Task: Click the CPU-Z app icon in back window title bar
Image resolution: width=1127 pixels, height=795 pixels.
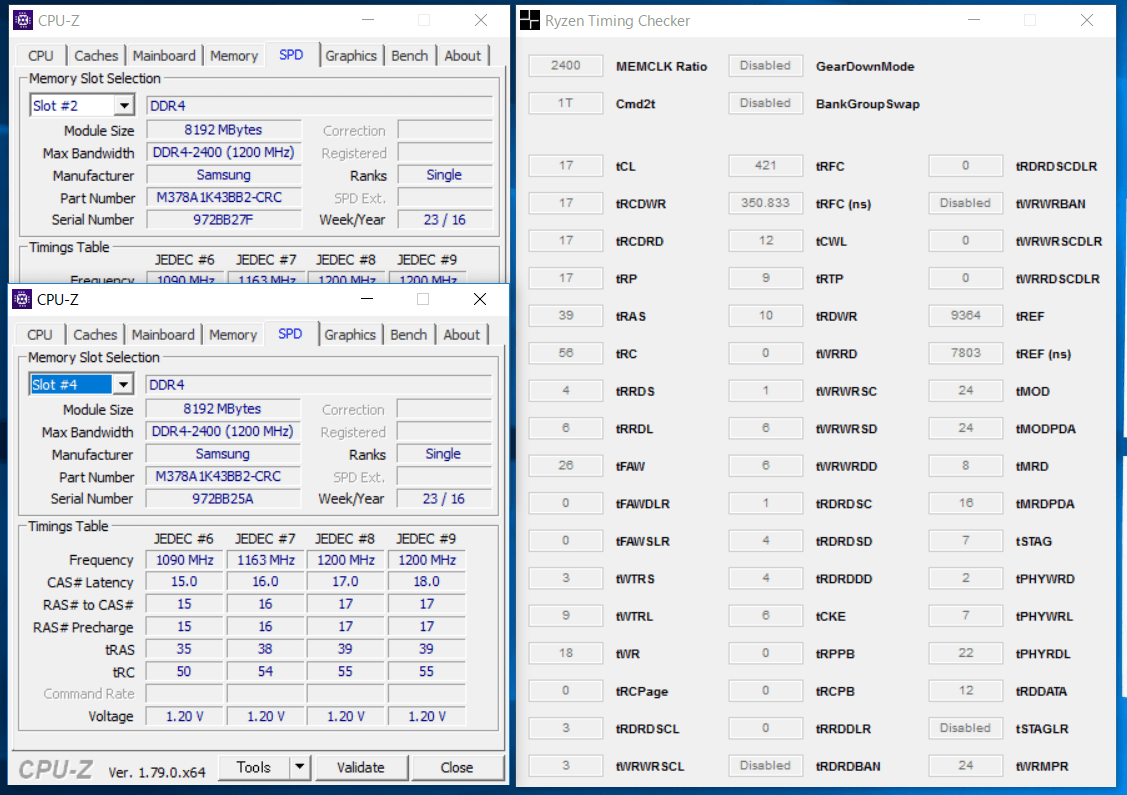Action: 22,20
